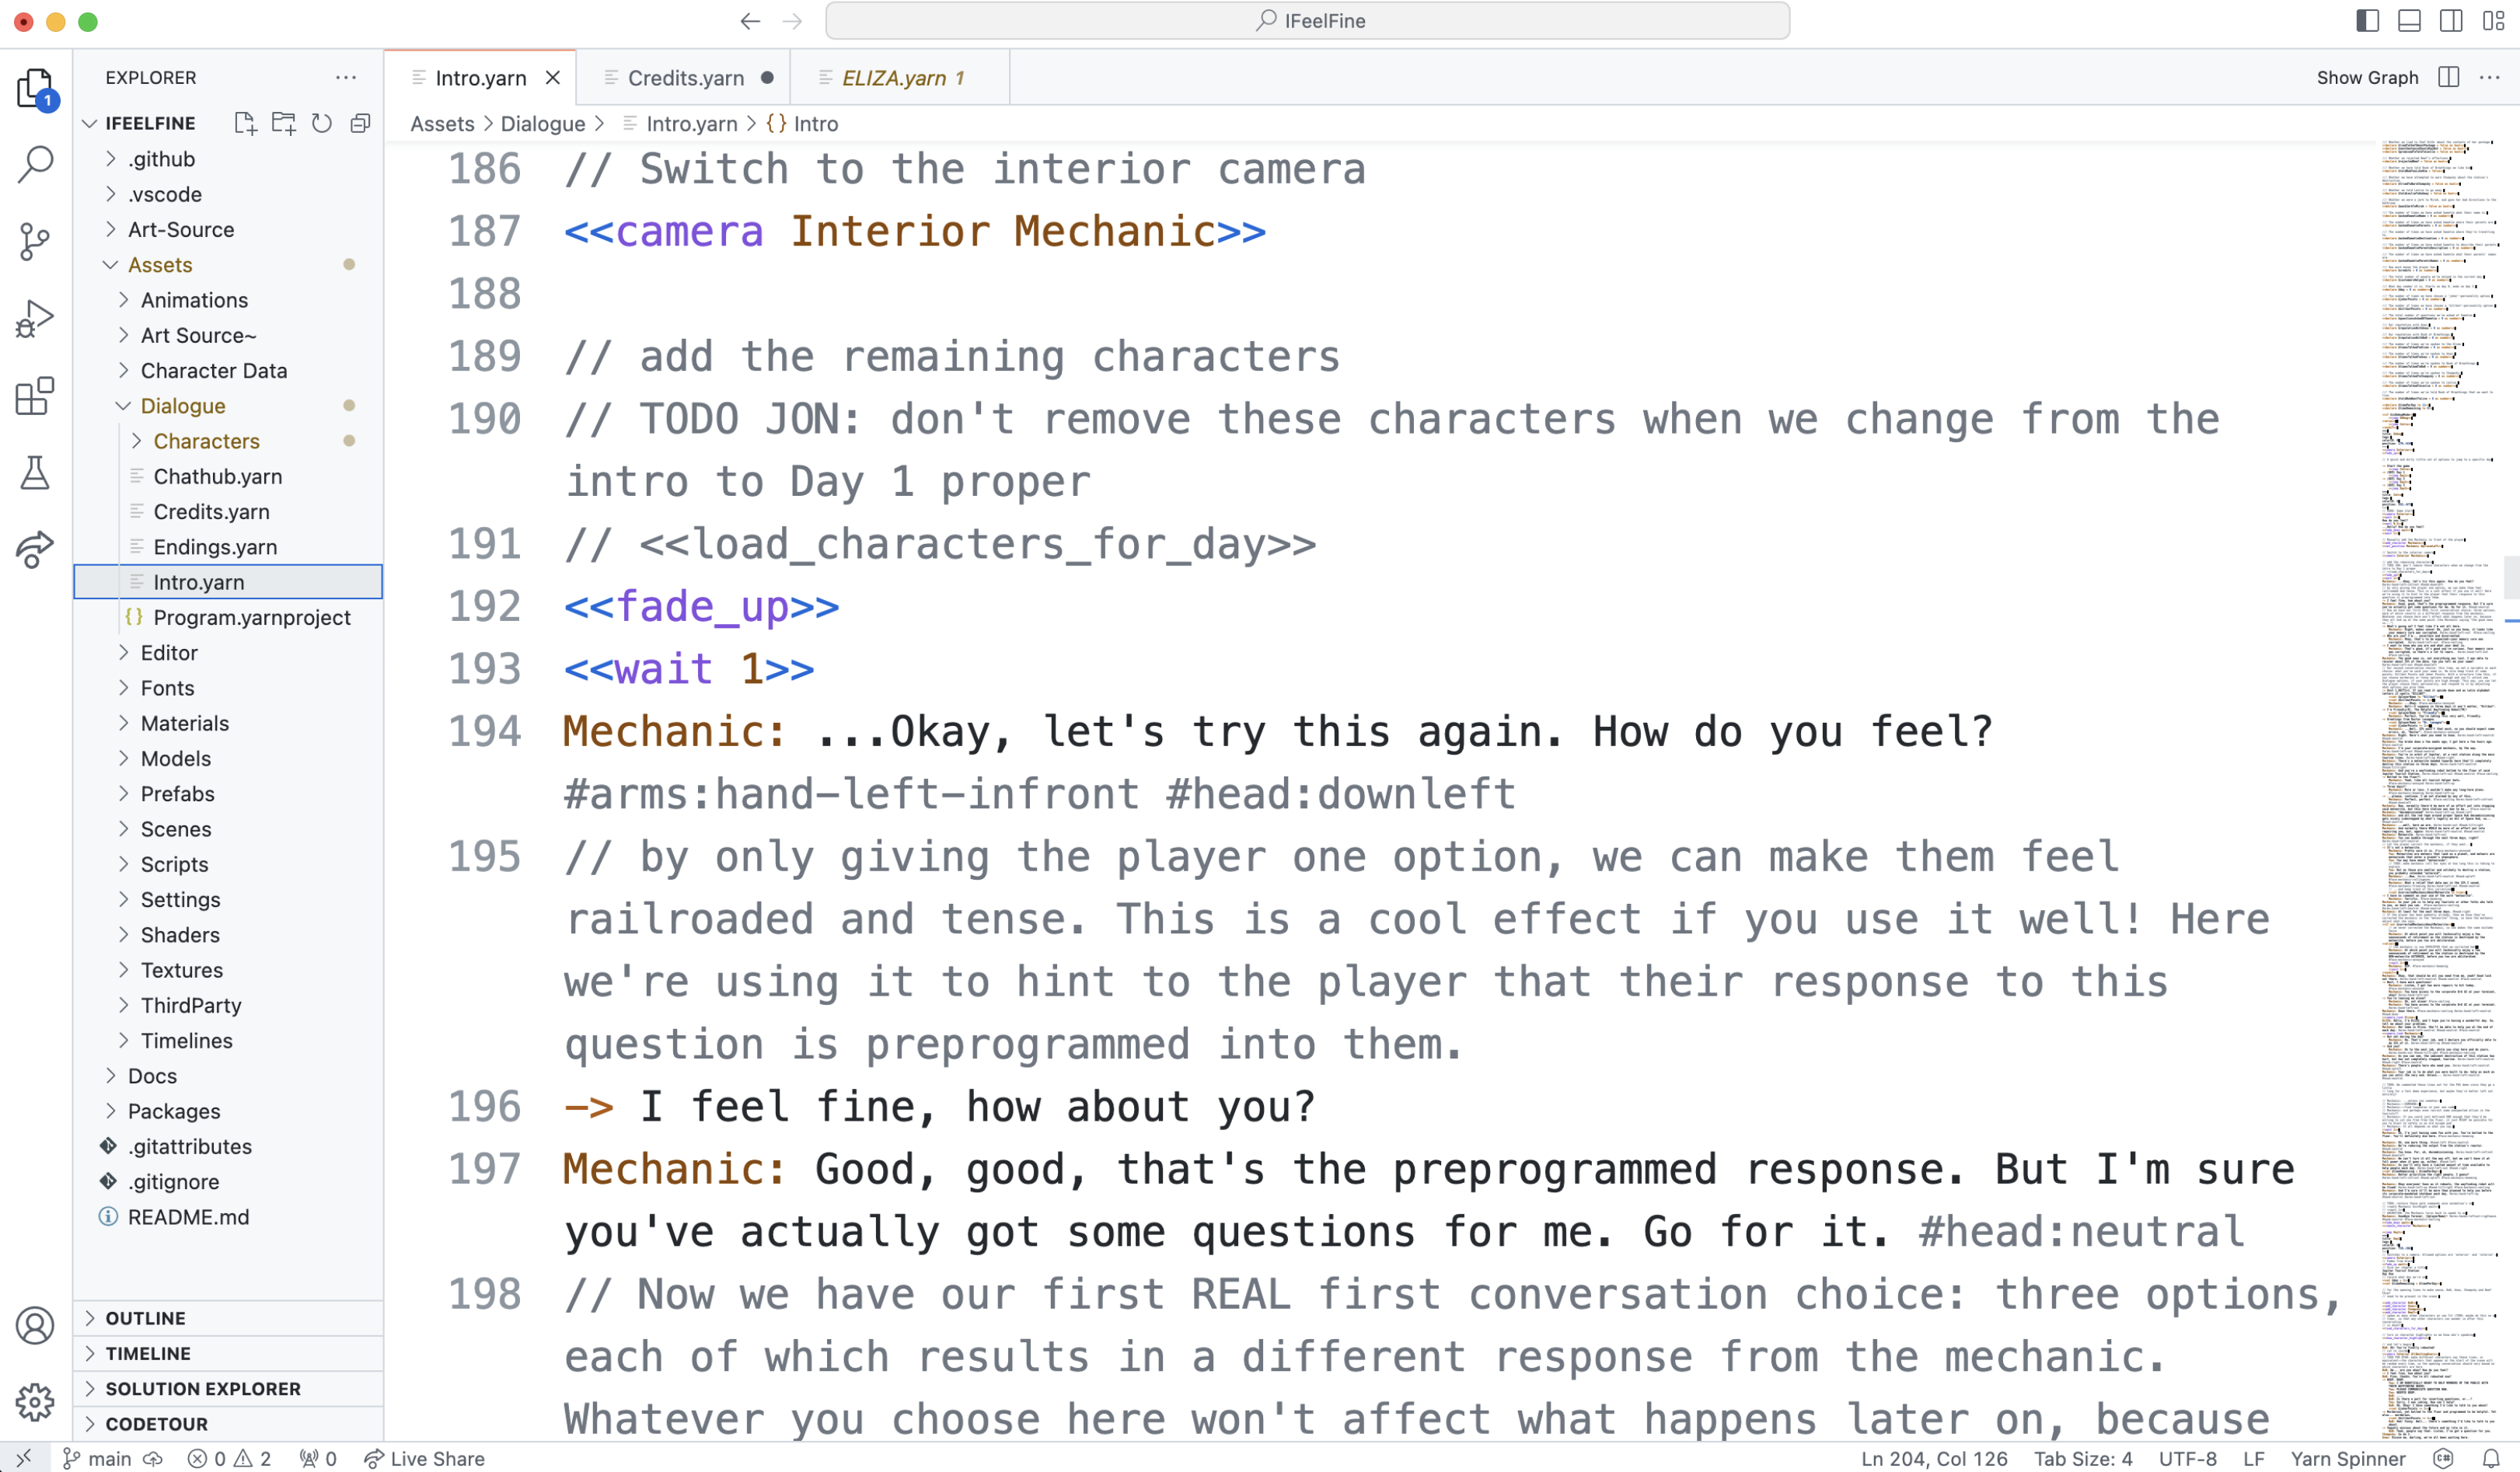Image resolution: width=2520 pixels, height=1472 pixels.
Task: Click the New File icon in explorer
Action: click(x=245, y=123)
